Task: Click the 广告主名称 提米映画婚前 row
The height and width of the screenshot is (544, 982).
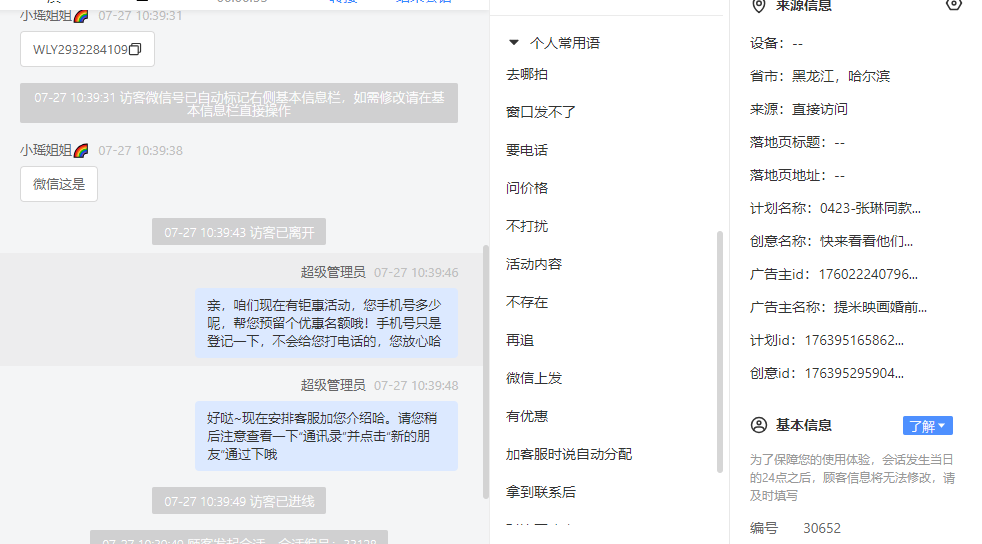Action: 838,307
